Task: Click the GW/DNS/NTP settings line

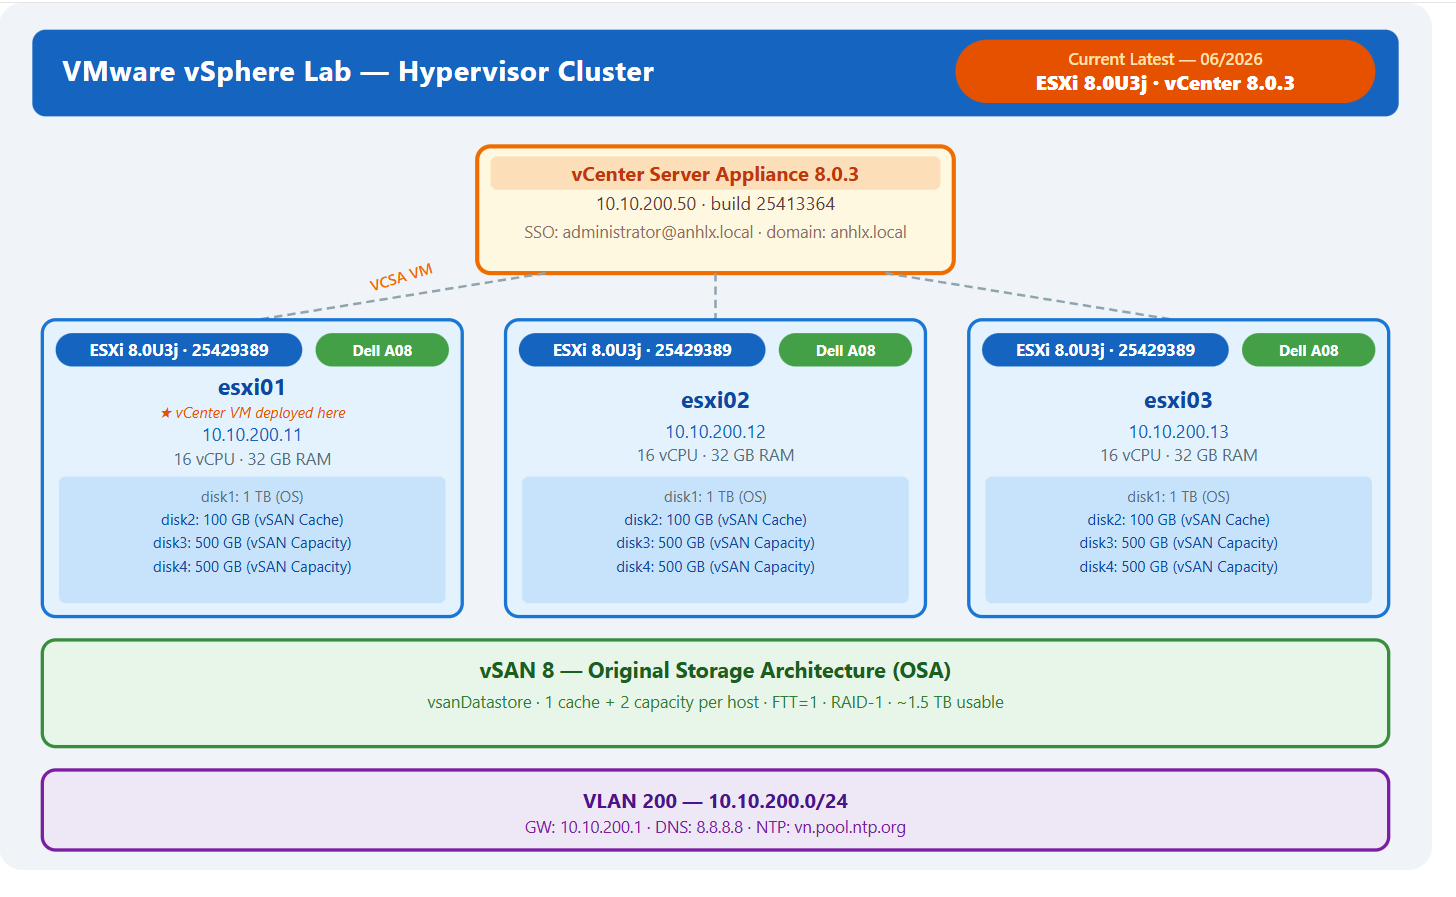Action: pos(715,827)
